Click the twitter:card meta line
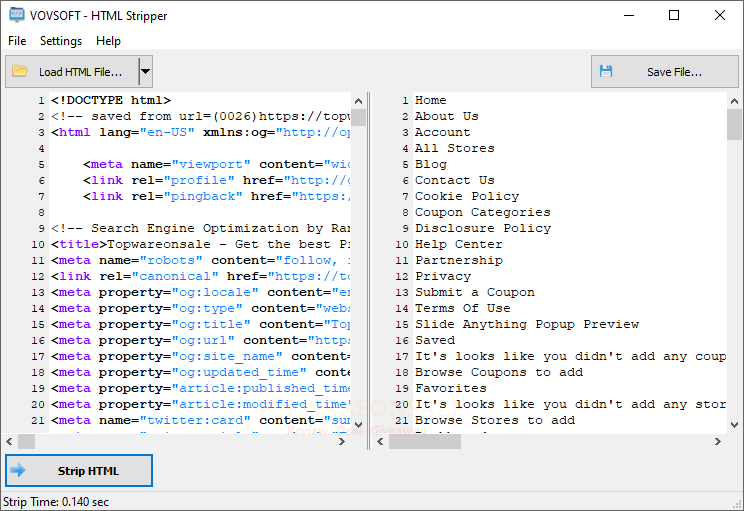 click(200, 420)
